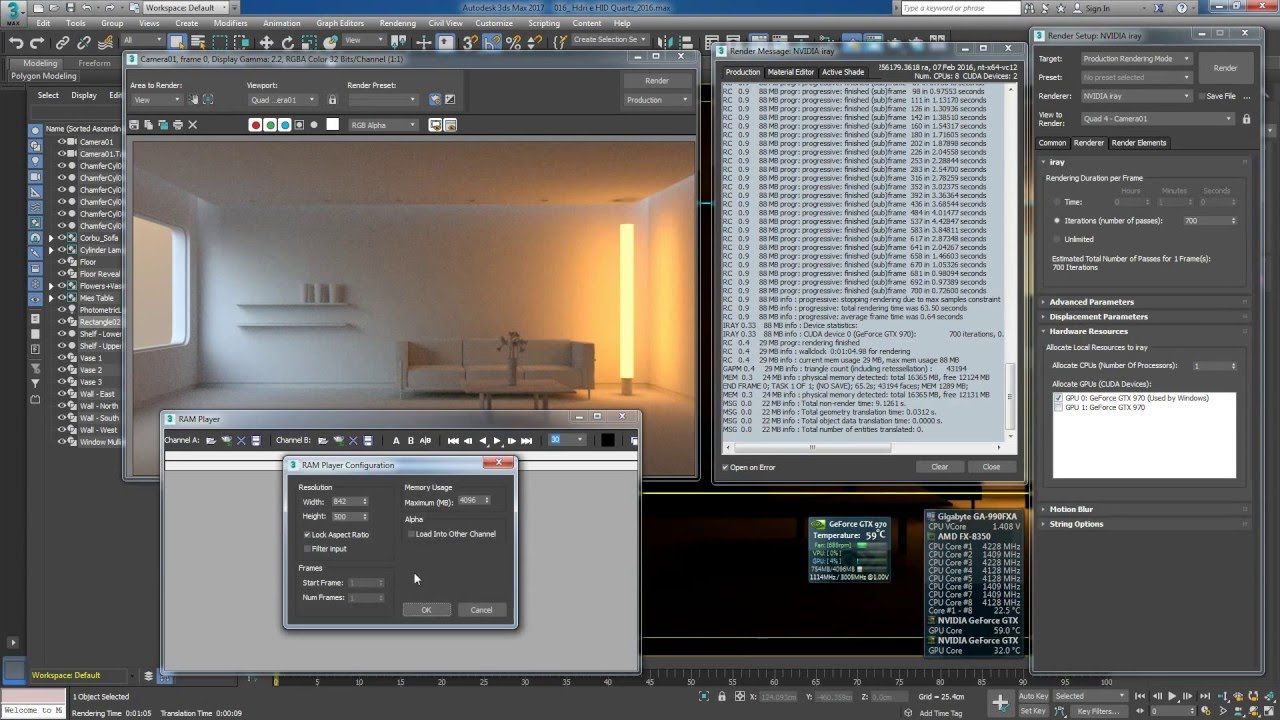The image size is (1280, 720).
Task: Open the Modifiers menu
Action: [230, 23]
